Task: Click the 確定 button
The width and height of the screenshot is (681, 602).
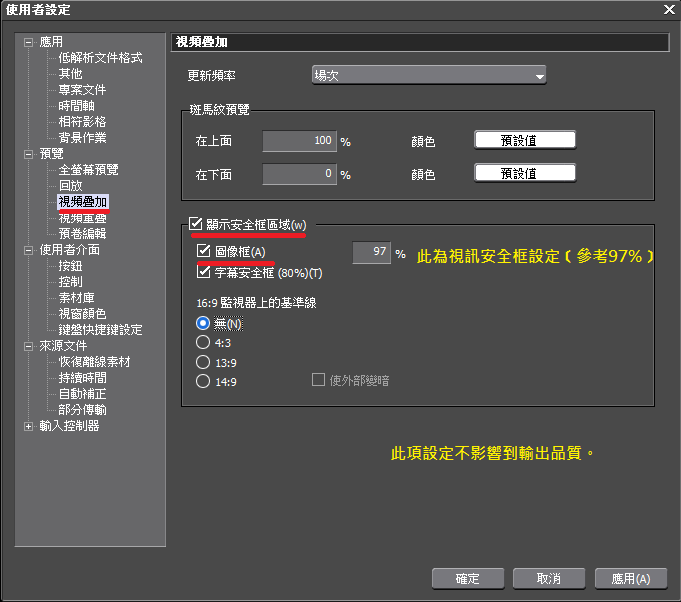Action: tap(467, 579)
